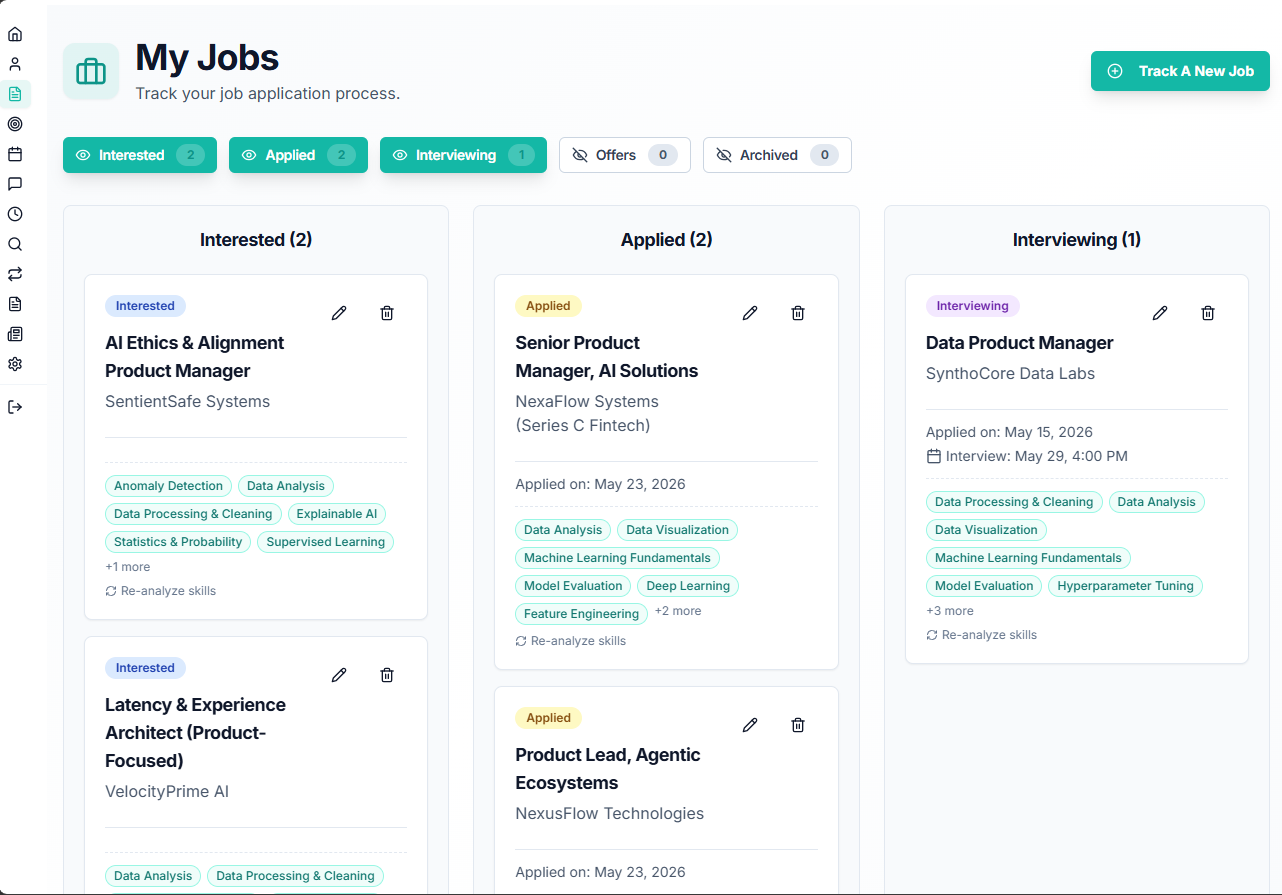Open the target goals icon in sidebar
The width and height of the screenshot is (1282, 895).
coord(15,124)
